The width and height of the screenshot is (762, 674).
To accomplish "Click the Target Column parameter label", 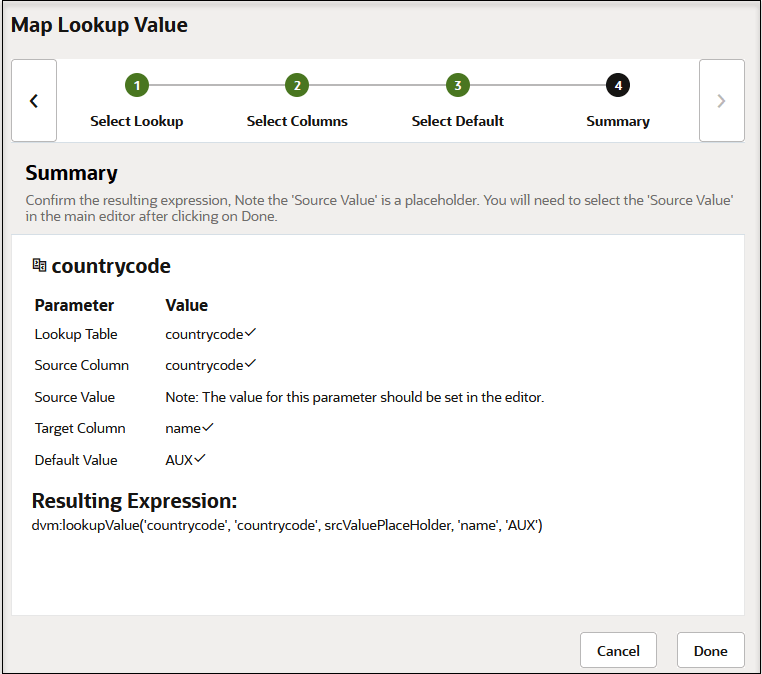I will (x=80, y=429).
